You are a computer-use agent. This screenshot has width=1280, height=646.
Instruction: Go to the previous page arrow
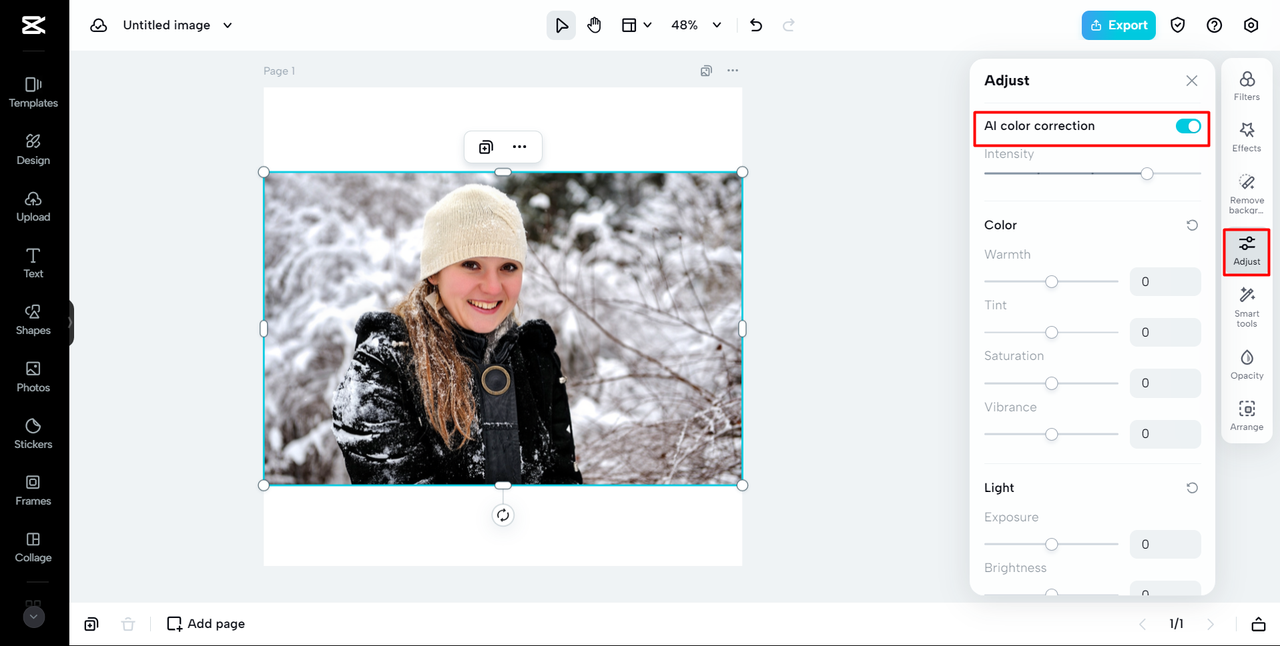[1143, 624]
